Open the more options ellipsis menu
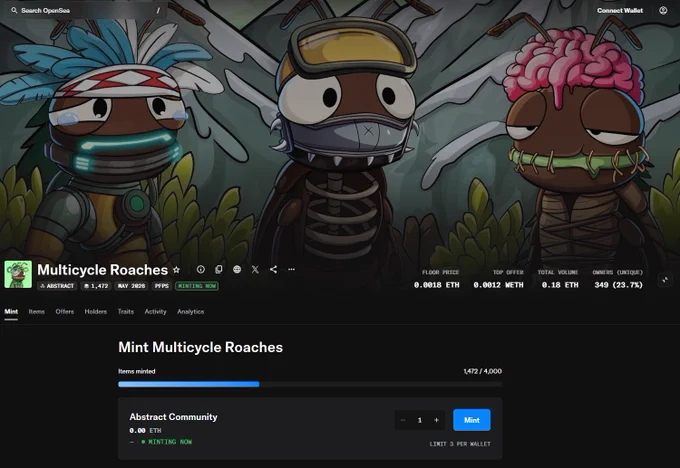The image size is (680, 468). [291, 269]
